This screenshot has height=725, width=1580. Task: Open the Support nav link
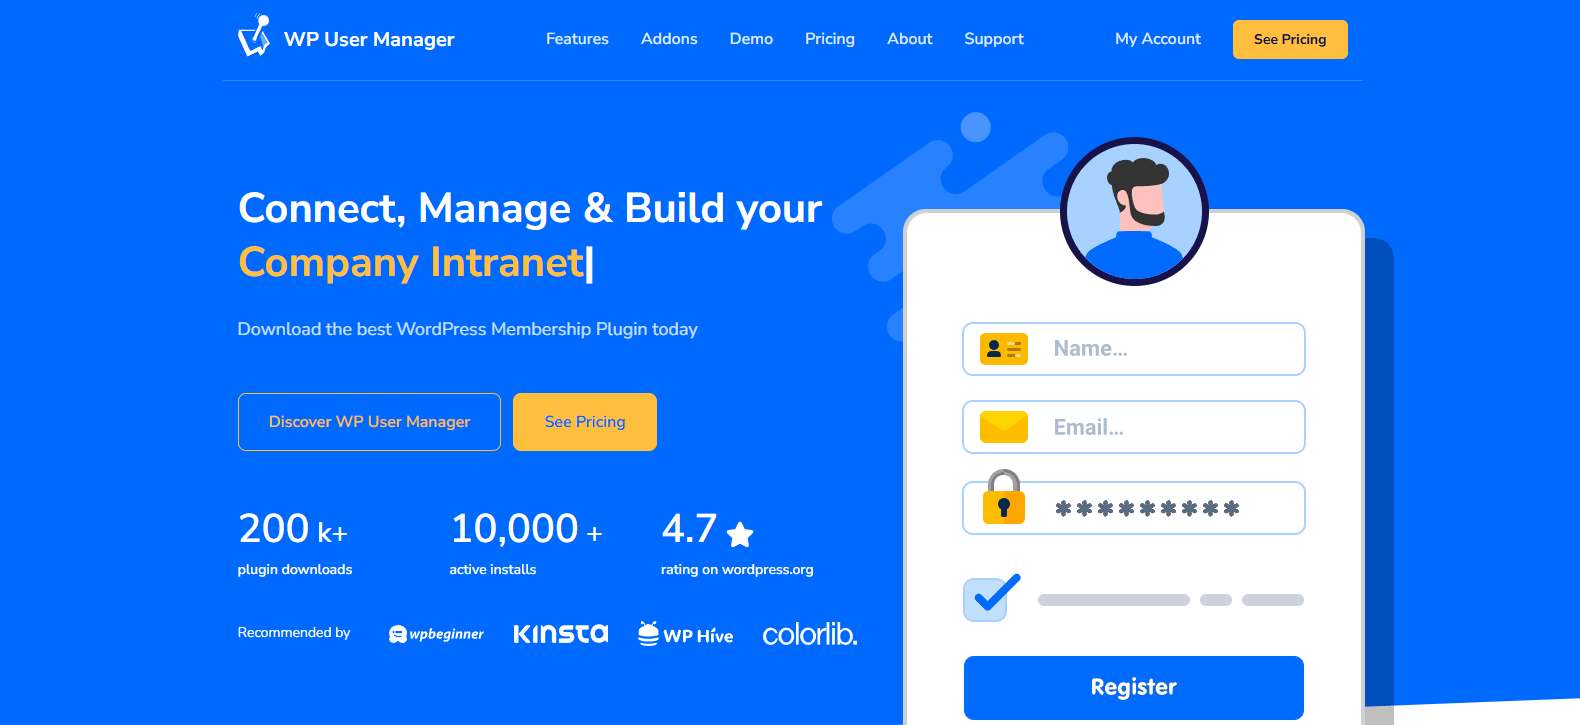pos(994,39)
